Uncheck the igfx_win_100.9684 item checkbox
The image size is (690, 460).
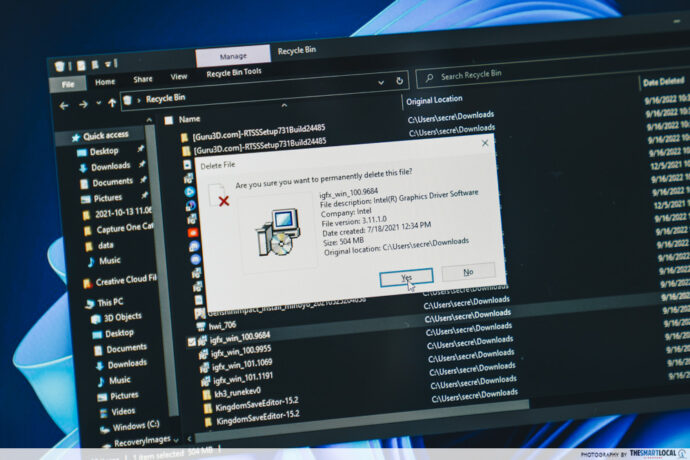pos(191,342)
